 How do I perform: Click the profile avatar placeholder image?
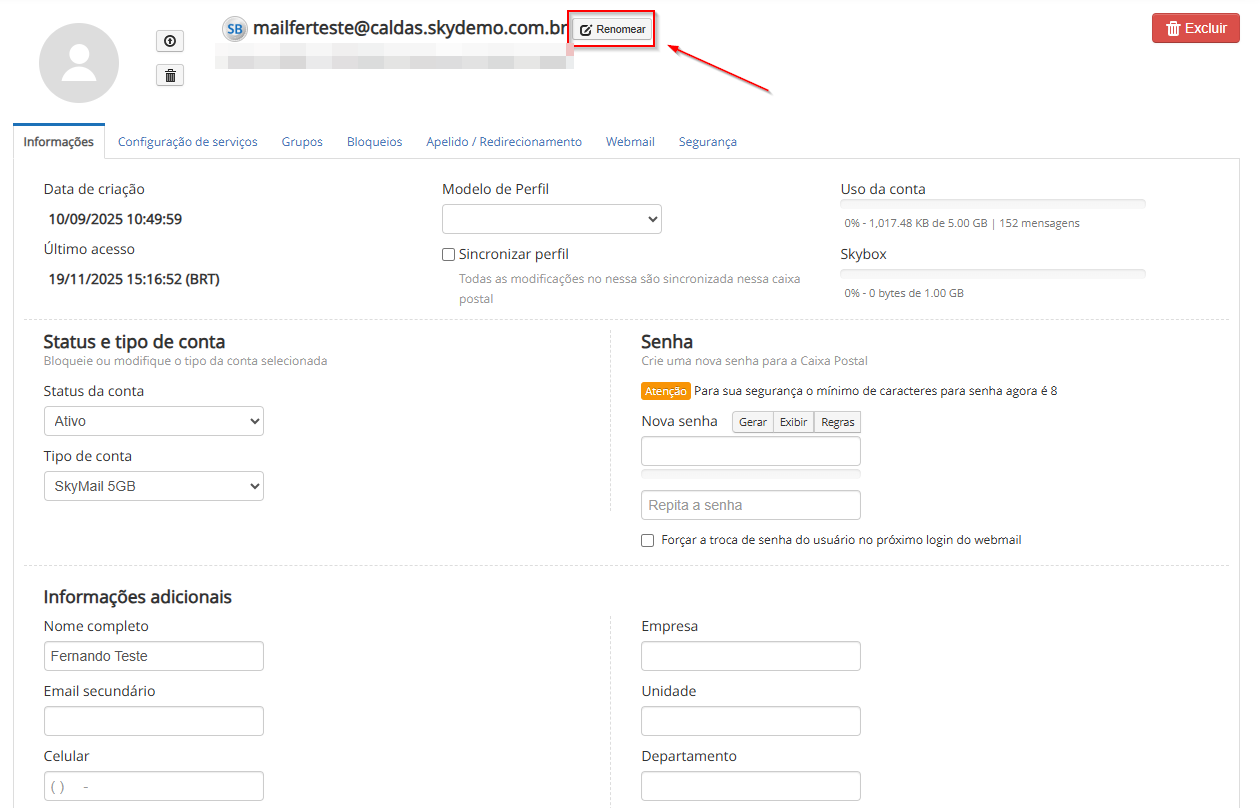[79, 63]
